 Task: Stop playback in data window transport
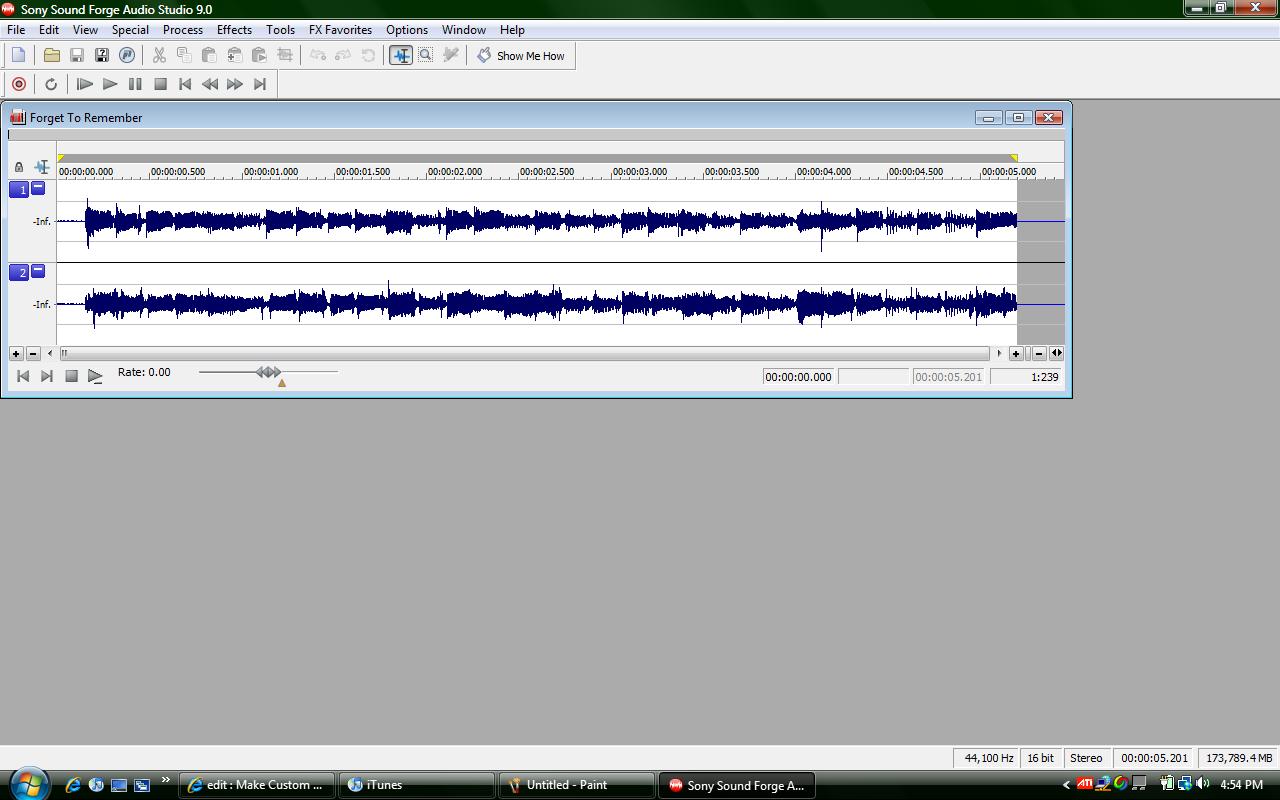pyautogui.click(x=71, y=376)
